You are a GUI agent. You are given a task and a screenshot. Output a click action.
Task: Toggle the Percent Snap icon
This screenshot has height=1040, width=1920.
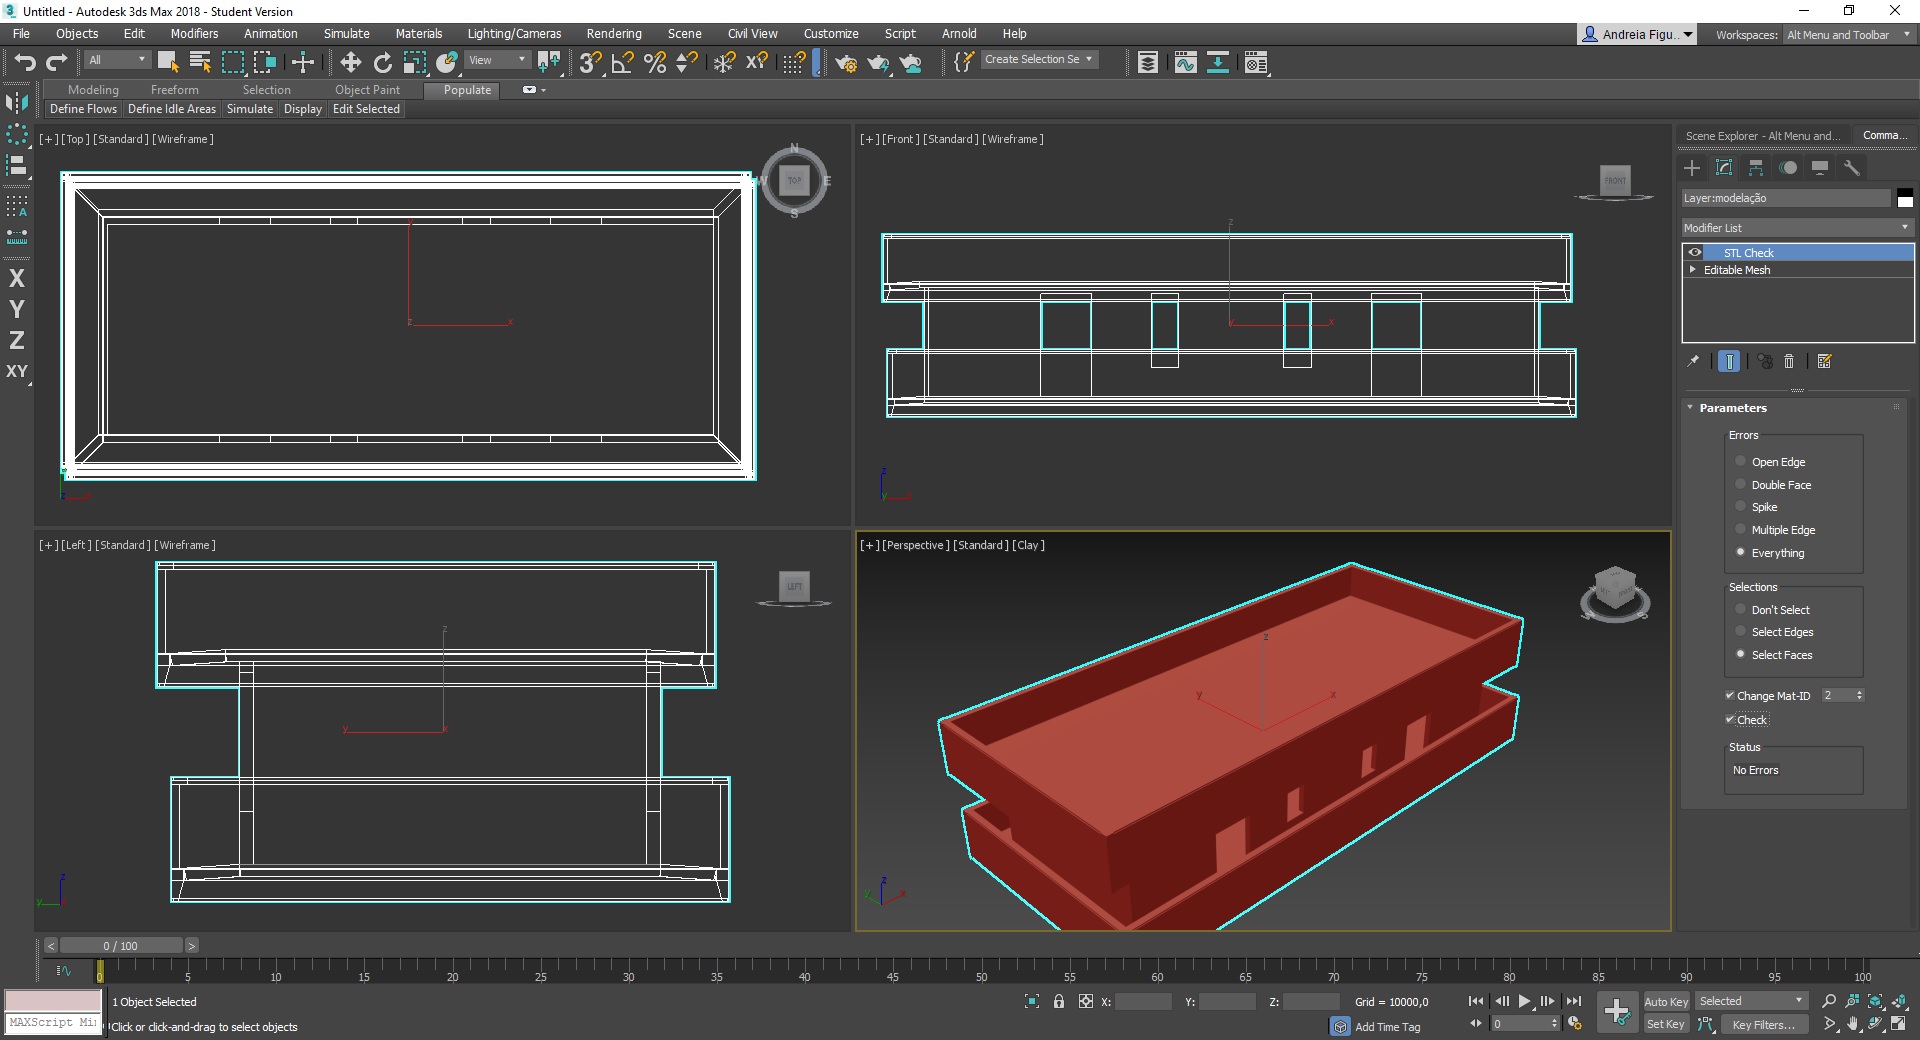[x=655, y=63]
